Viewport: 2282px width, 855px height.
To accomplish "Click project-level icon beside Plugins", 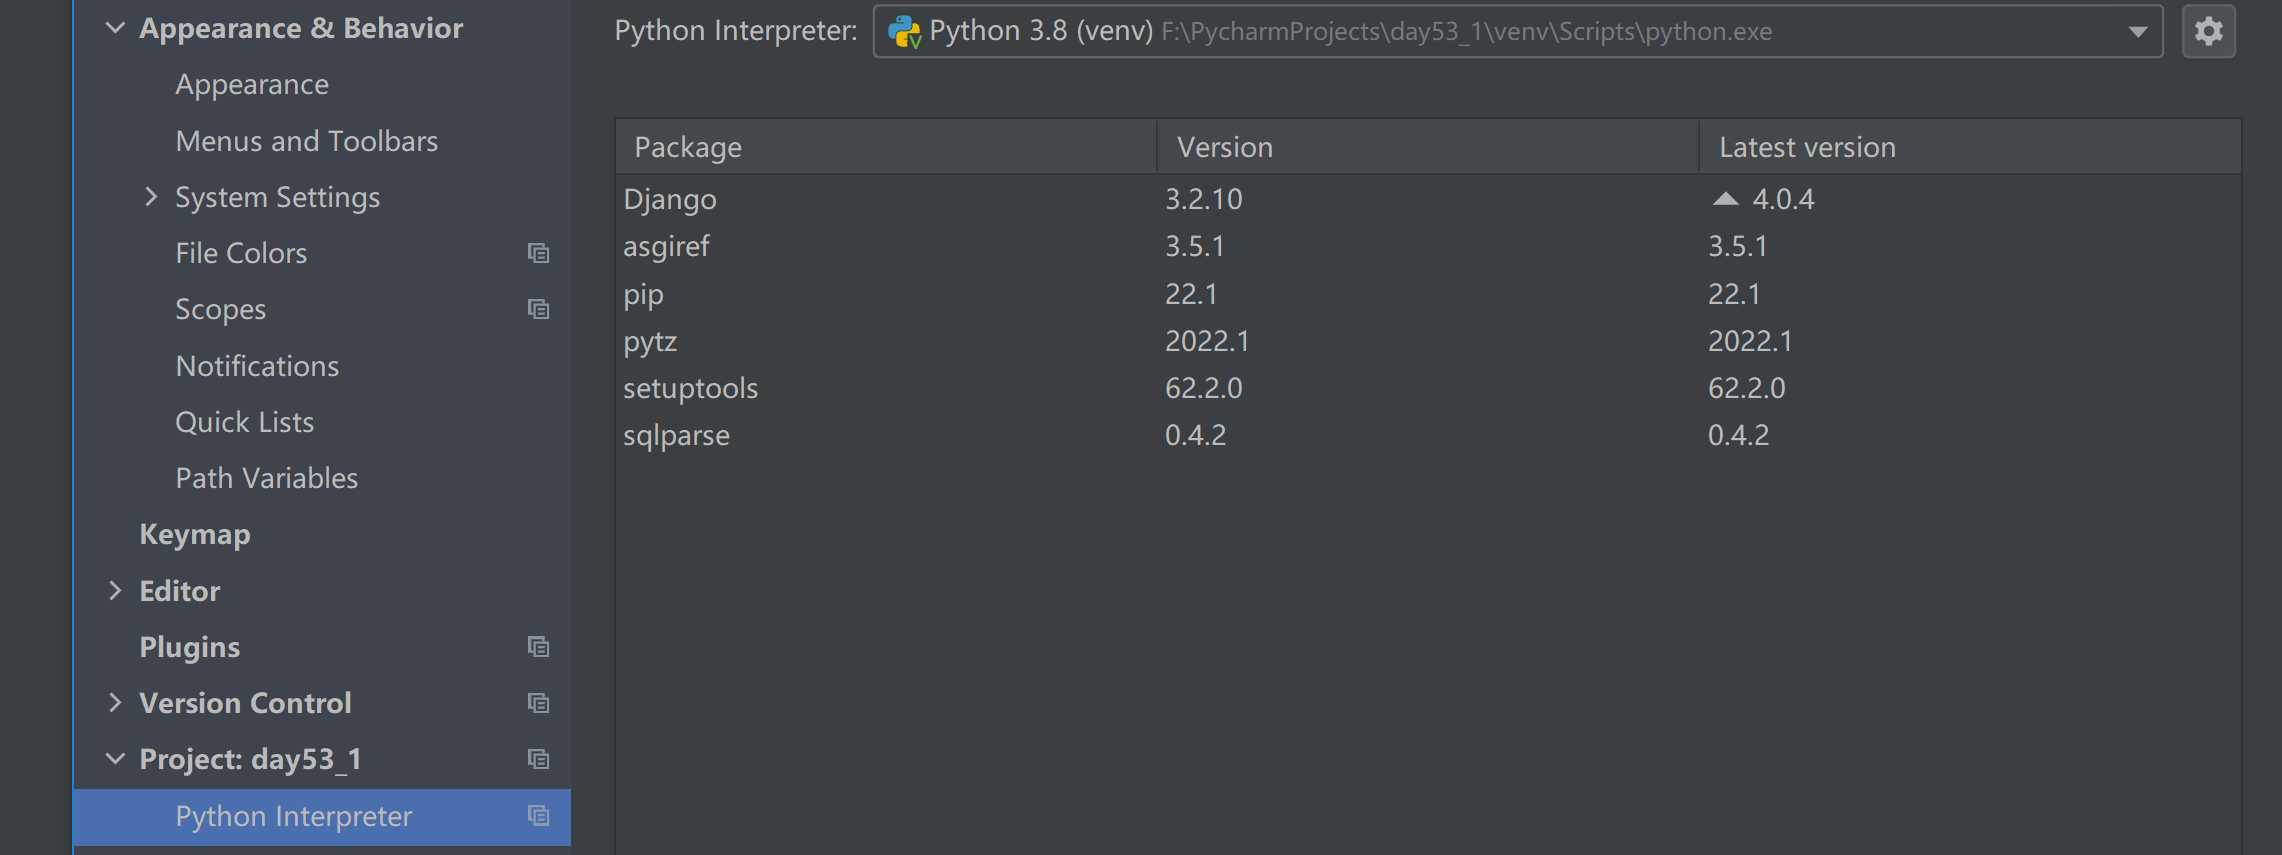I will click(538, 647).
